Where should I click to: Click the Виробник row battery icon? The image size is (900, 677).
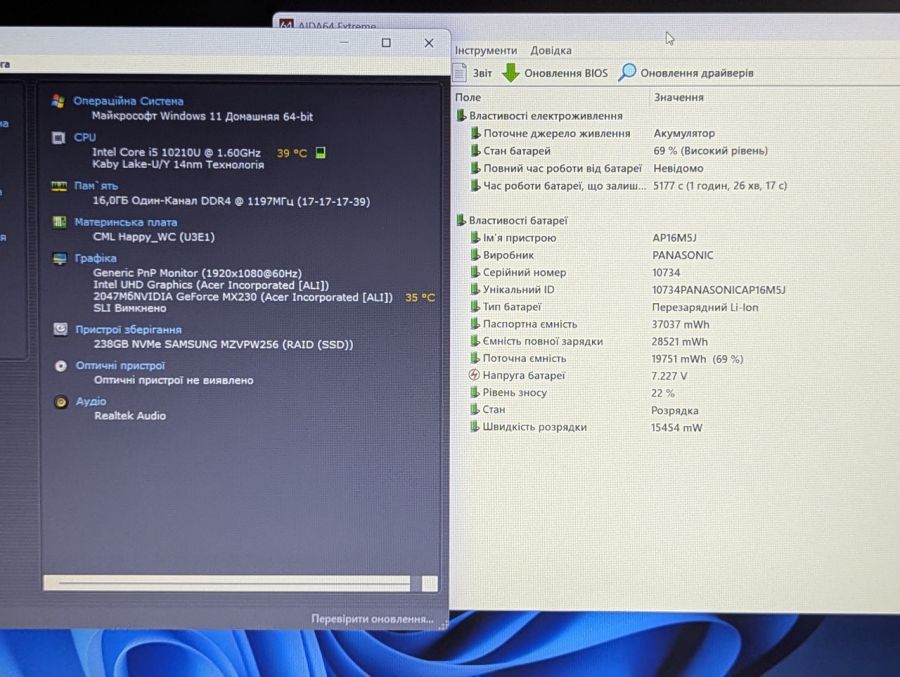point(475,254)
